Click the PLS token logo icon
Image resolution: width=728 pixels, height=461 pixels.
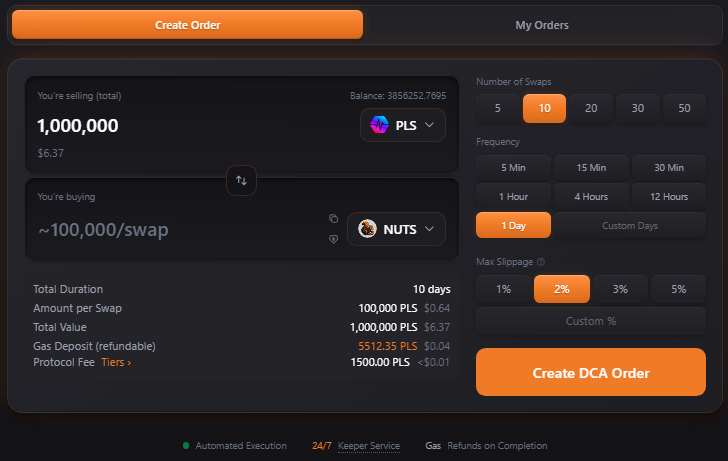379,125
